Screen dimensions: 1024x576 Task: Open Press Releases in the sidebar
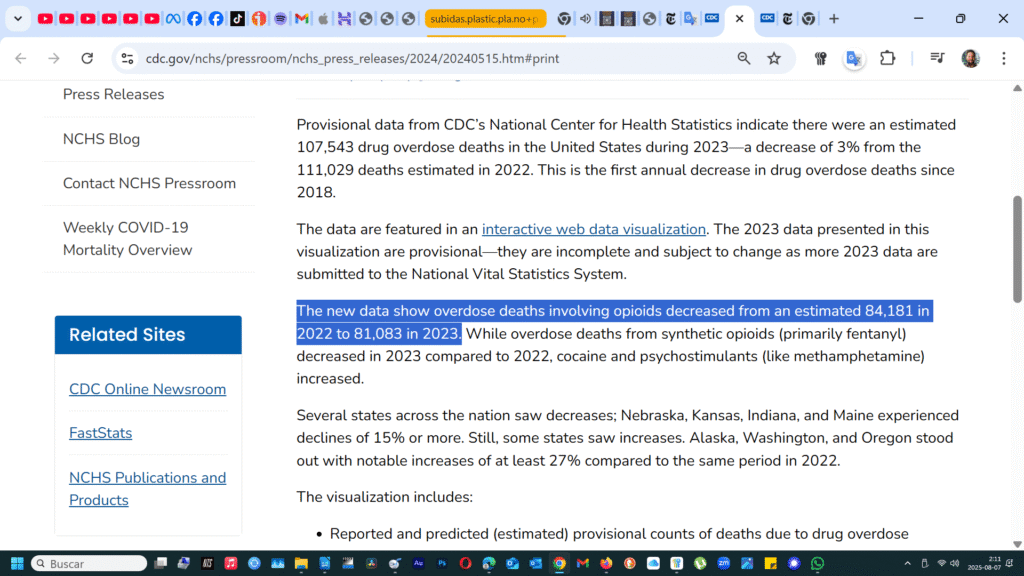pyautogui.click(x=113, y=94)
